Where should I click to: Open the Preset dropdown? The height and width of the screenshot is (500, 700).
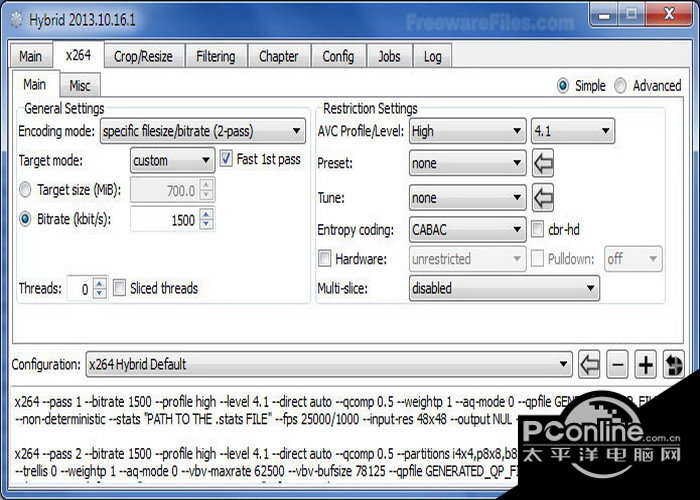point(467,163)
